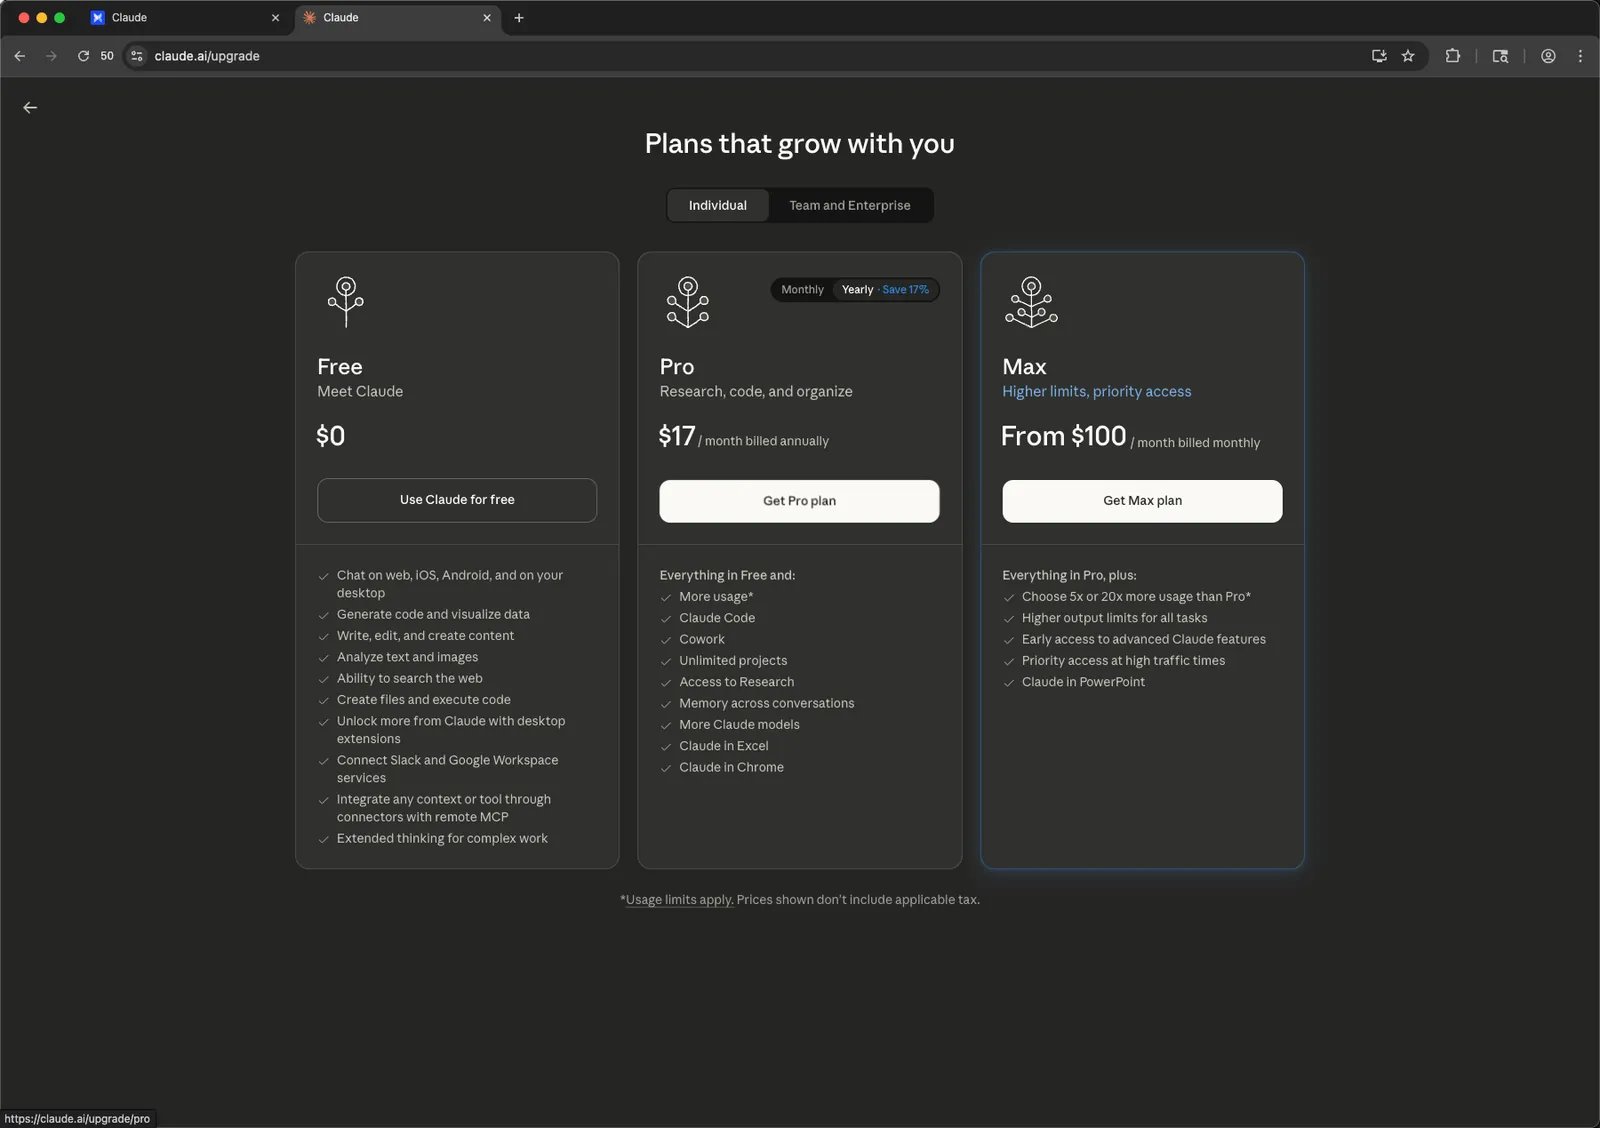Image resolution: width=1600 pixels, height=1128 pixels.
Task: Click 'Plans that grow with you' heading
Action: pos(800,144)
